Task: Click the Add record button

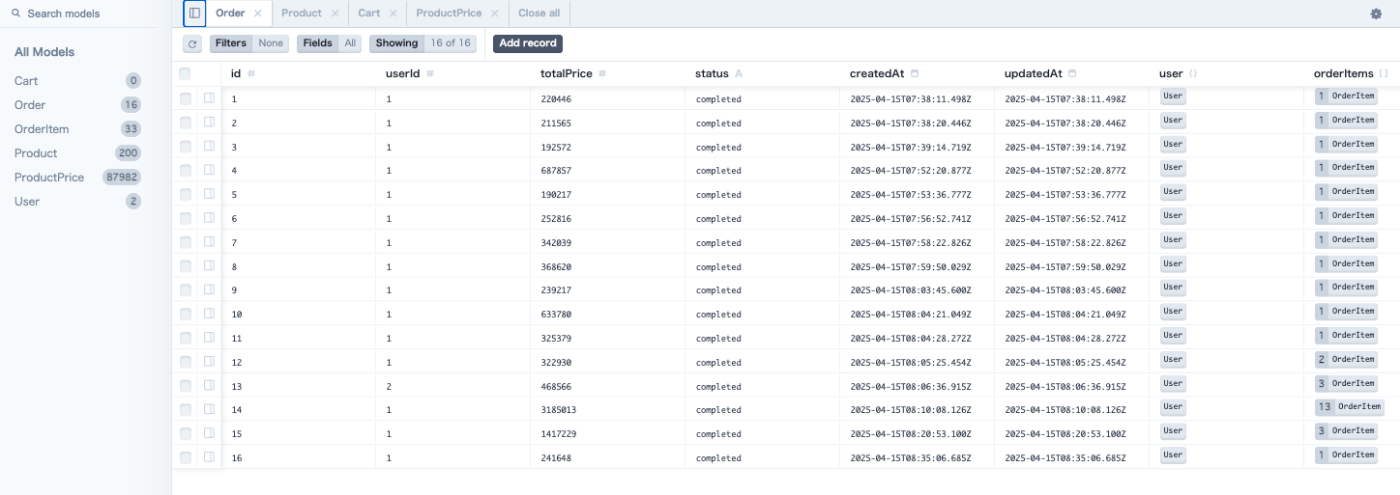Action: (528, 44)
